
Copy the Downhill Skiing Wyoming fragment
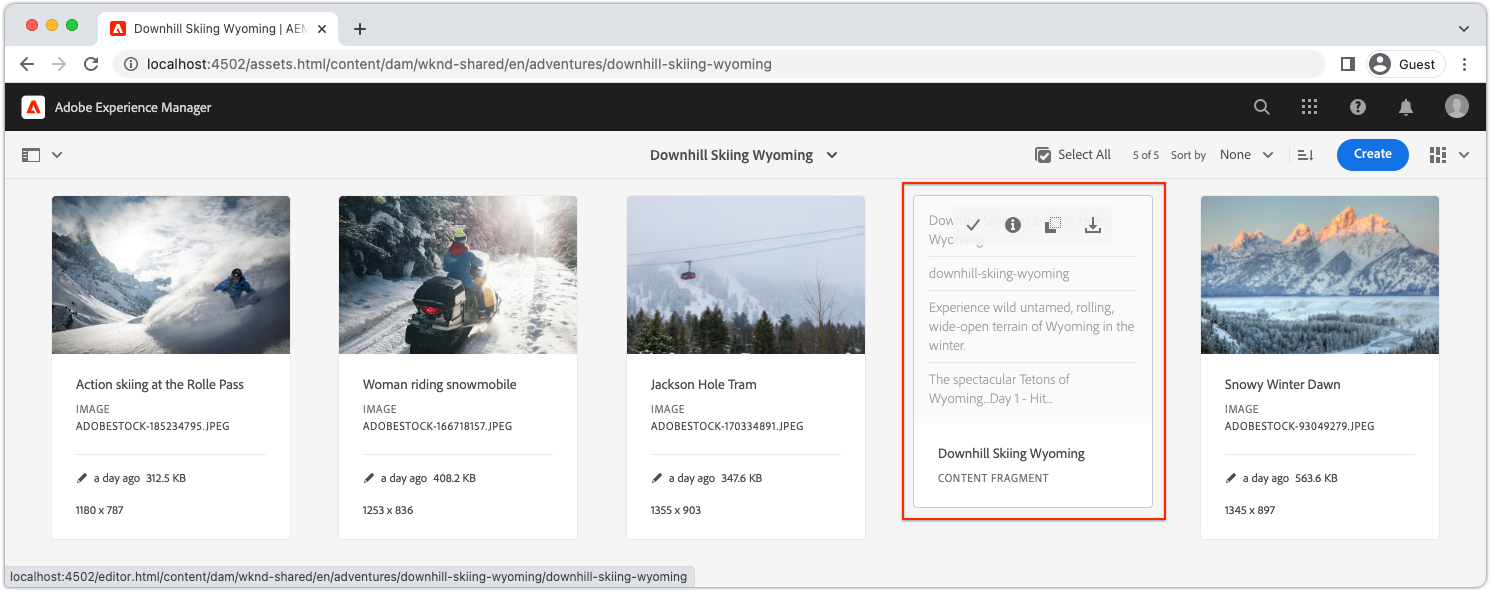tap(1052, 226)
